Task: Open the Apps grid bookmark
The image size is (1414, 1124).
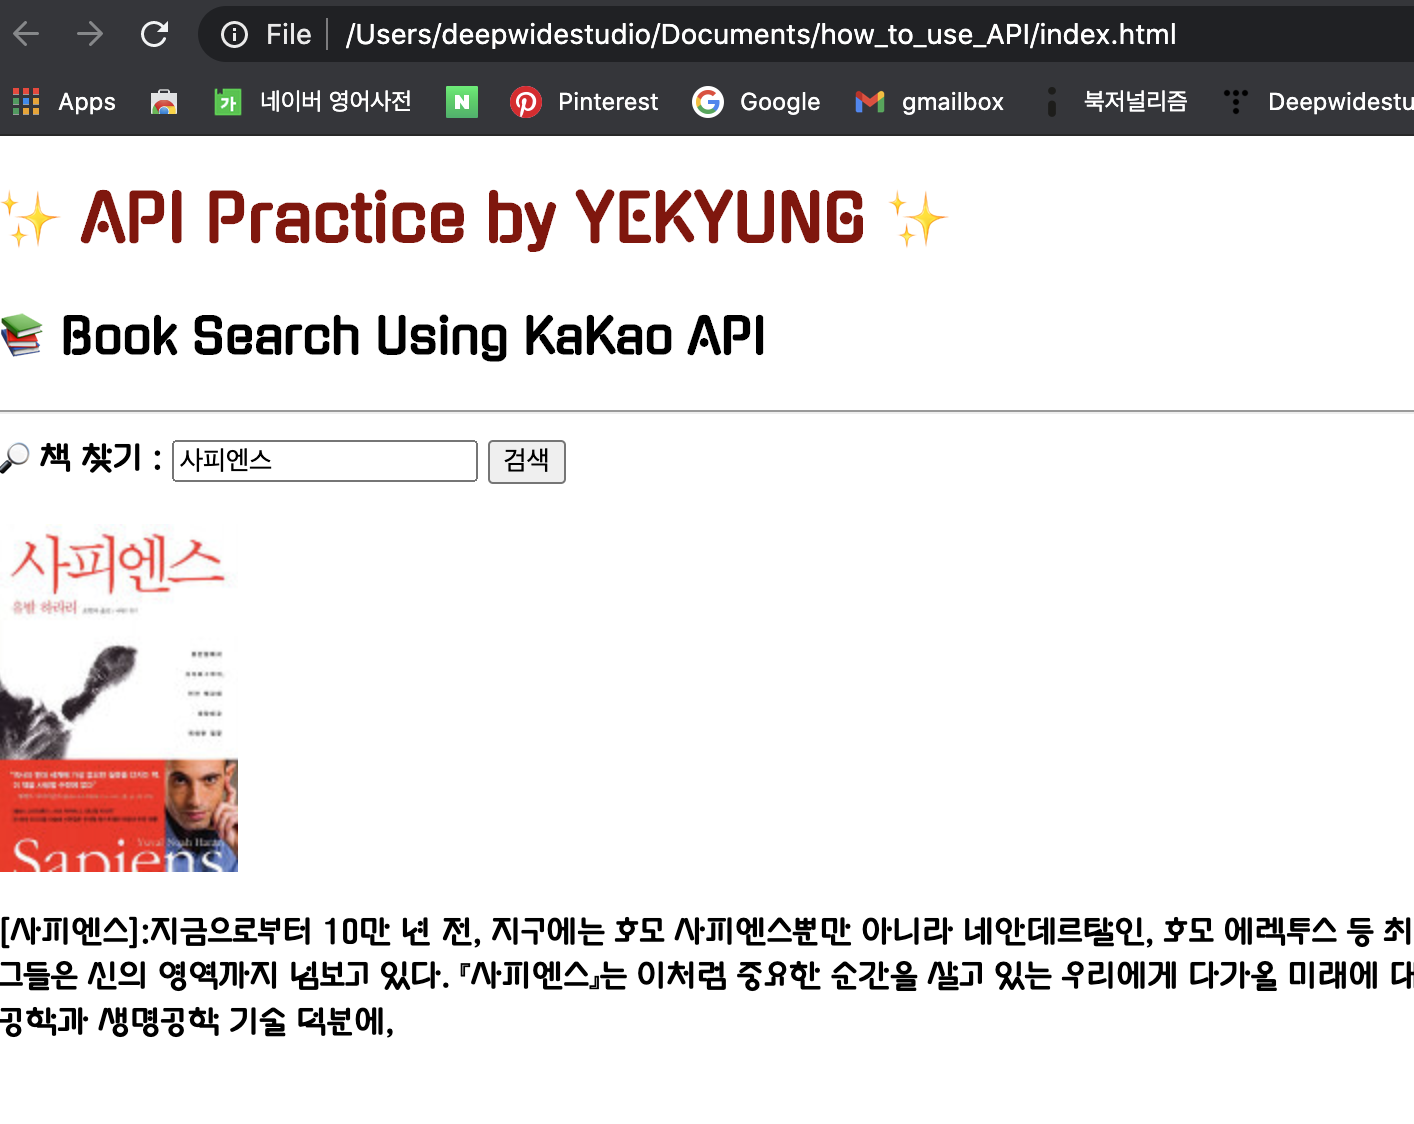Action: 64,101
